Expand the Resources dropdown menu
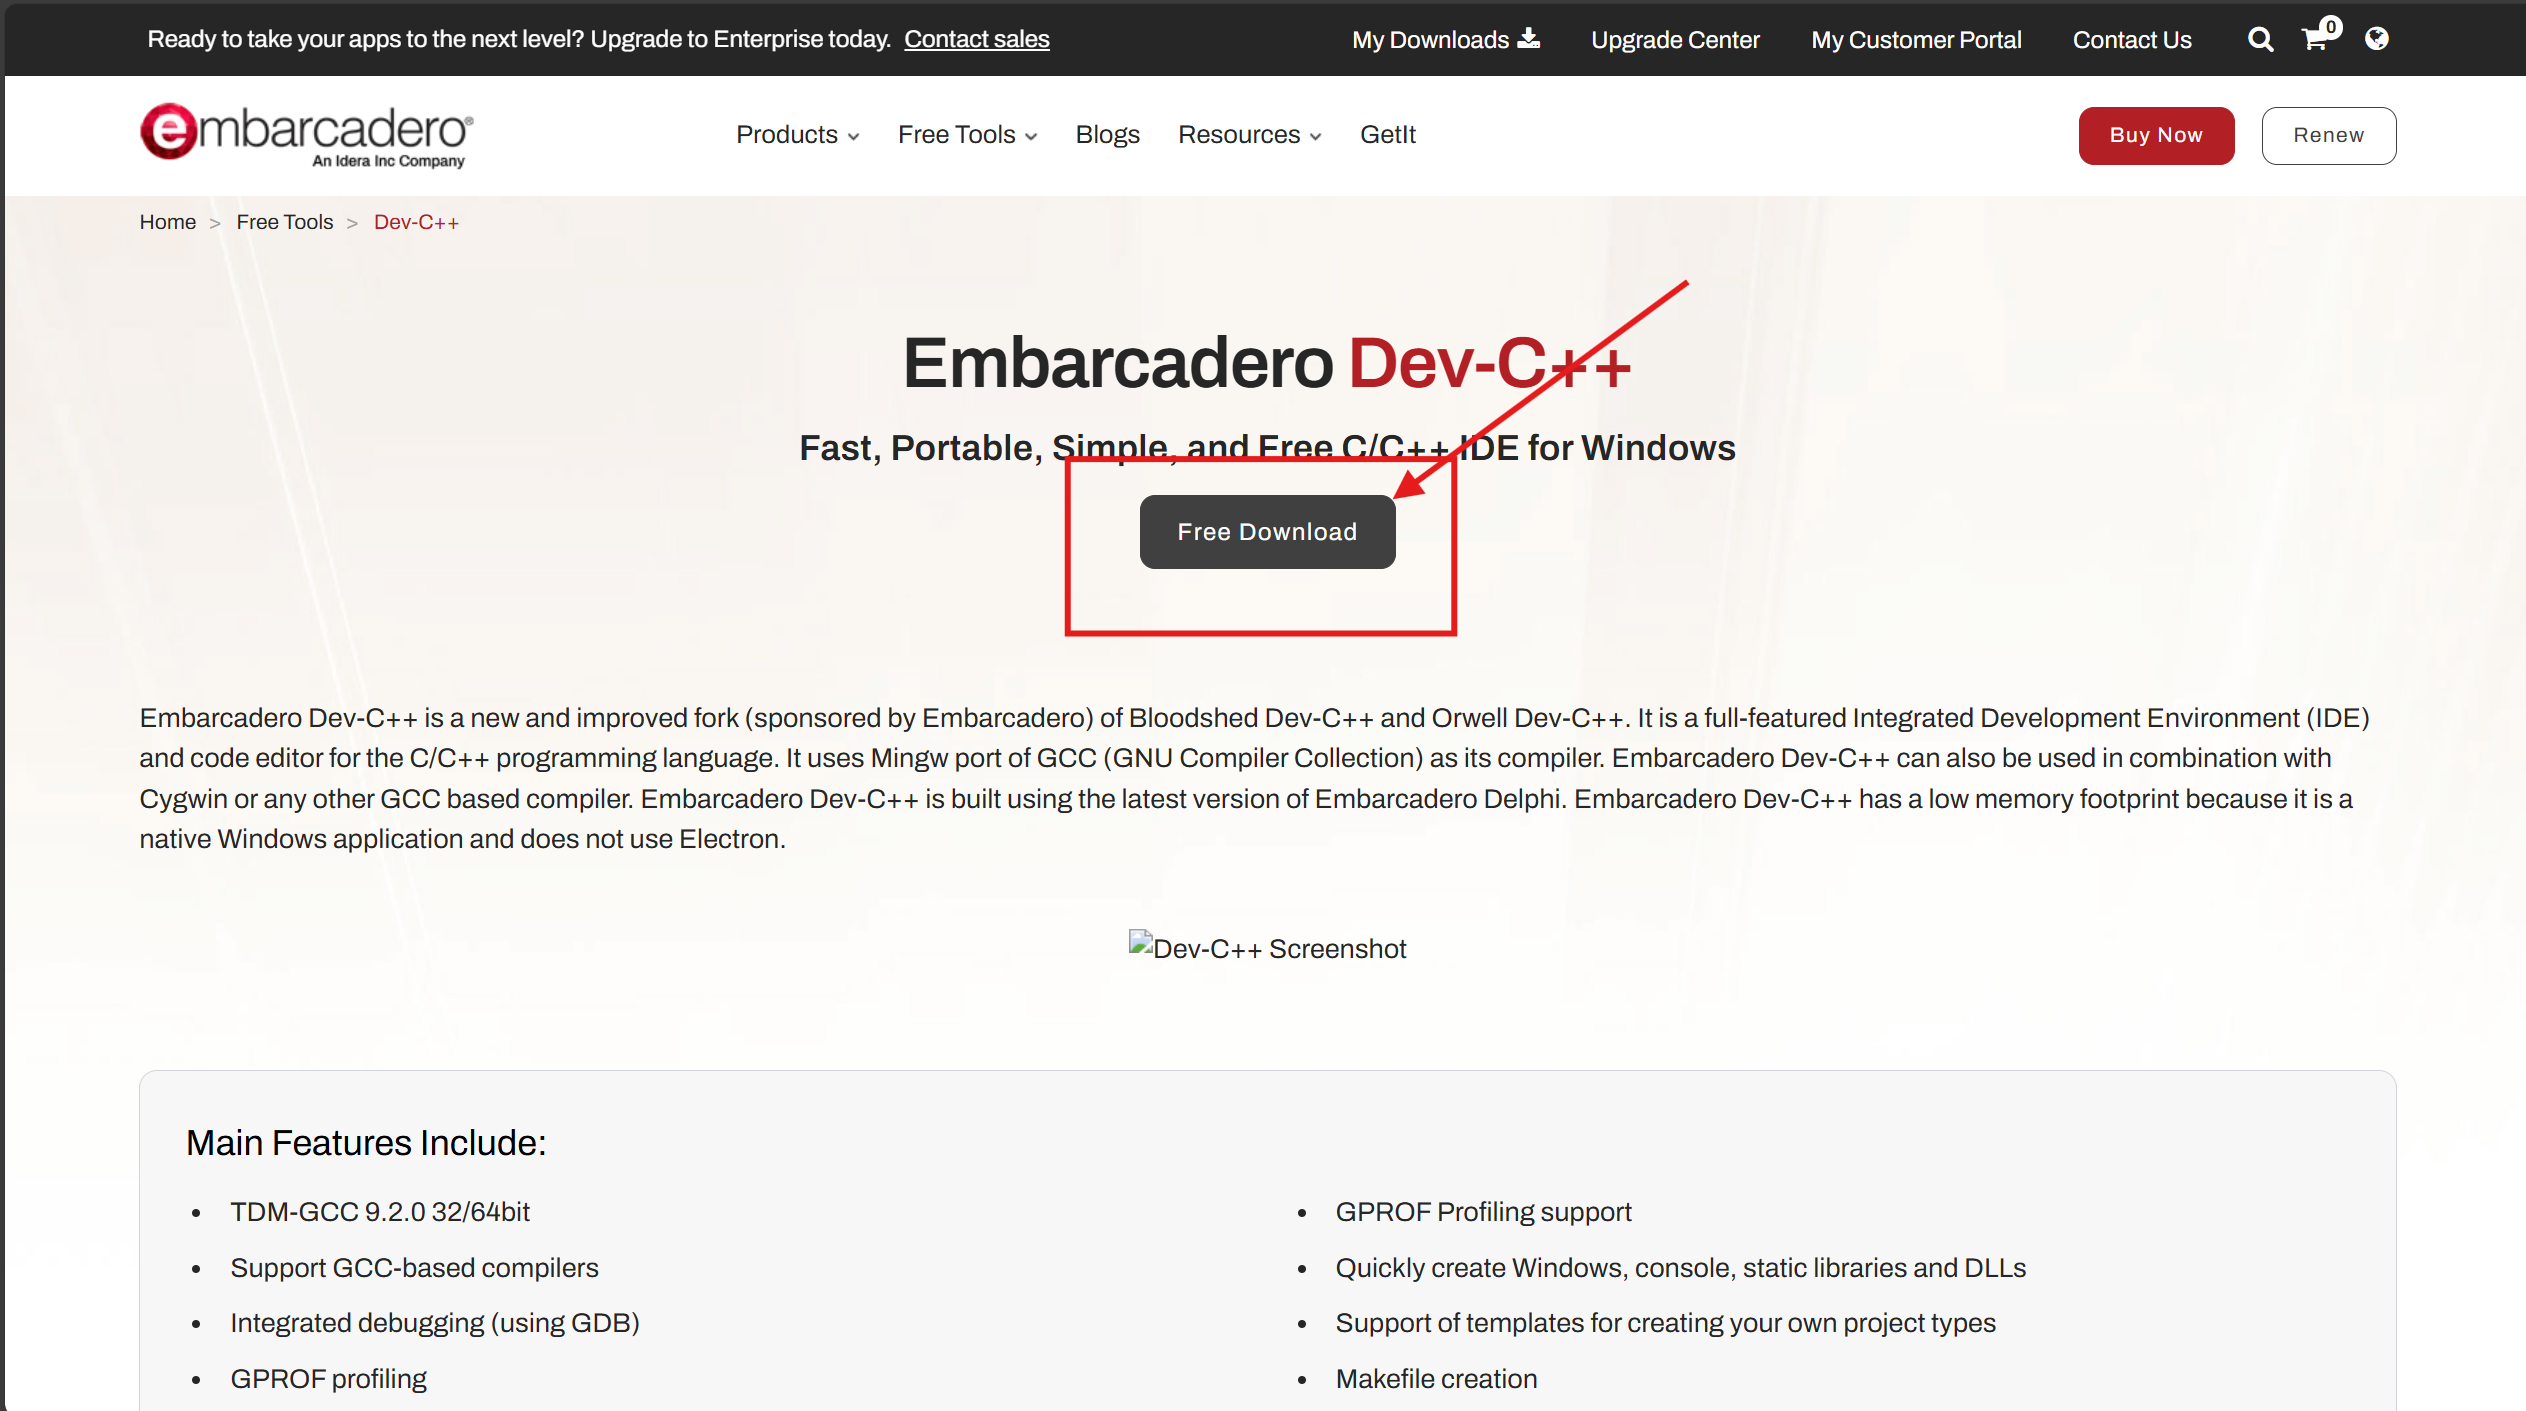Viewport: 2526px width, 1411px height. click(x=1249, y=135)
